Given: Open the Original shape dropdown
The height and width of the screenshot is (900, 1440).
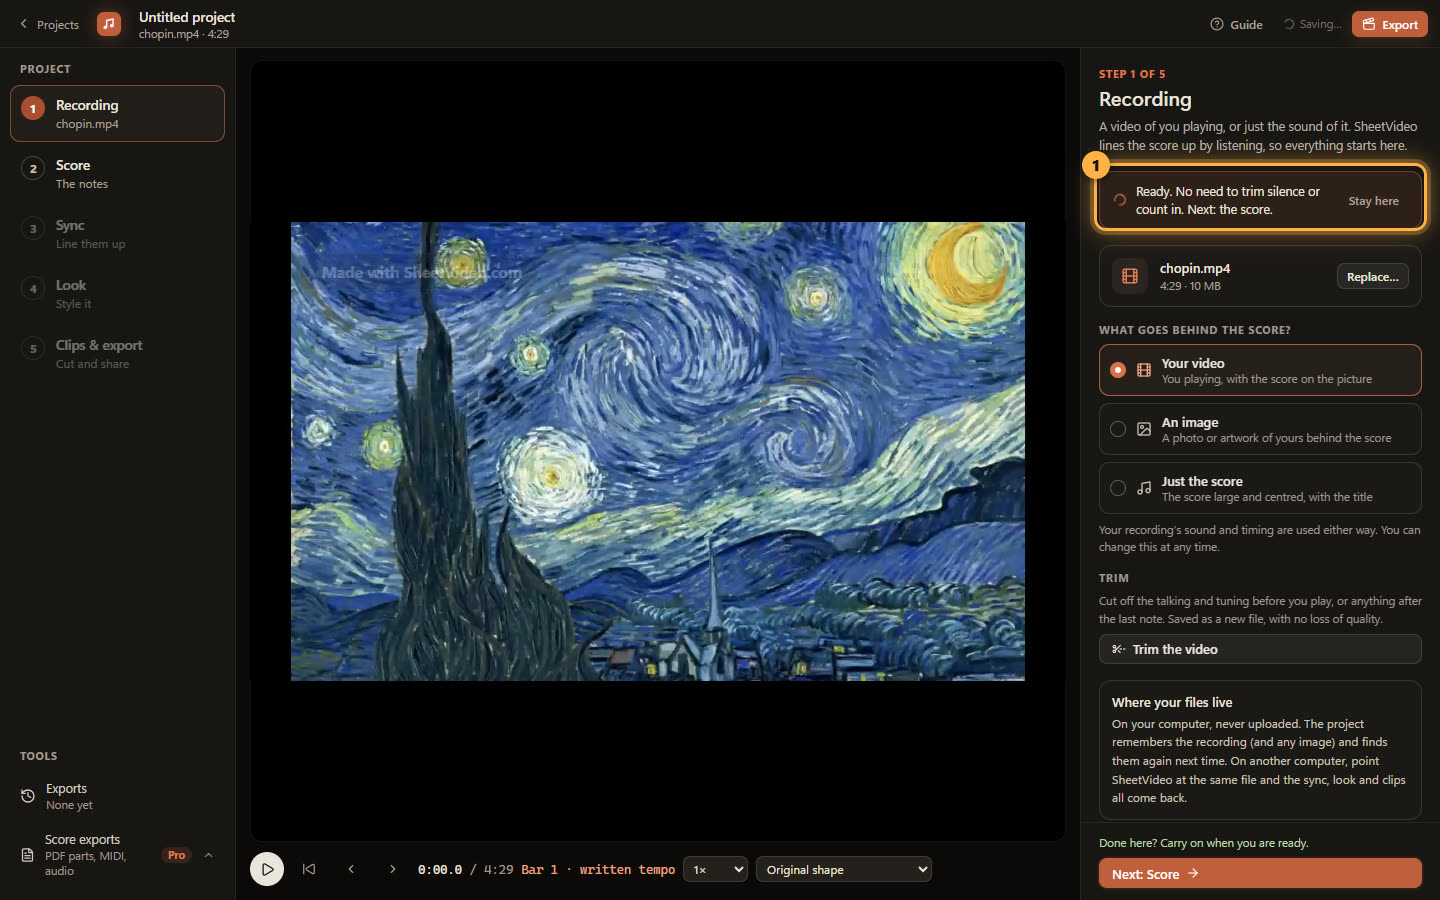Looking at the screenshot, I should tap(844, 869).
